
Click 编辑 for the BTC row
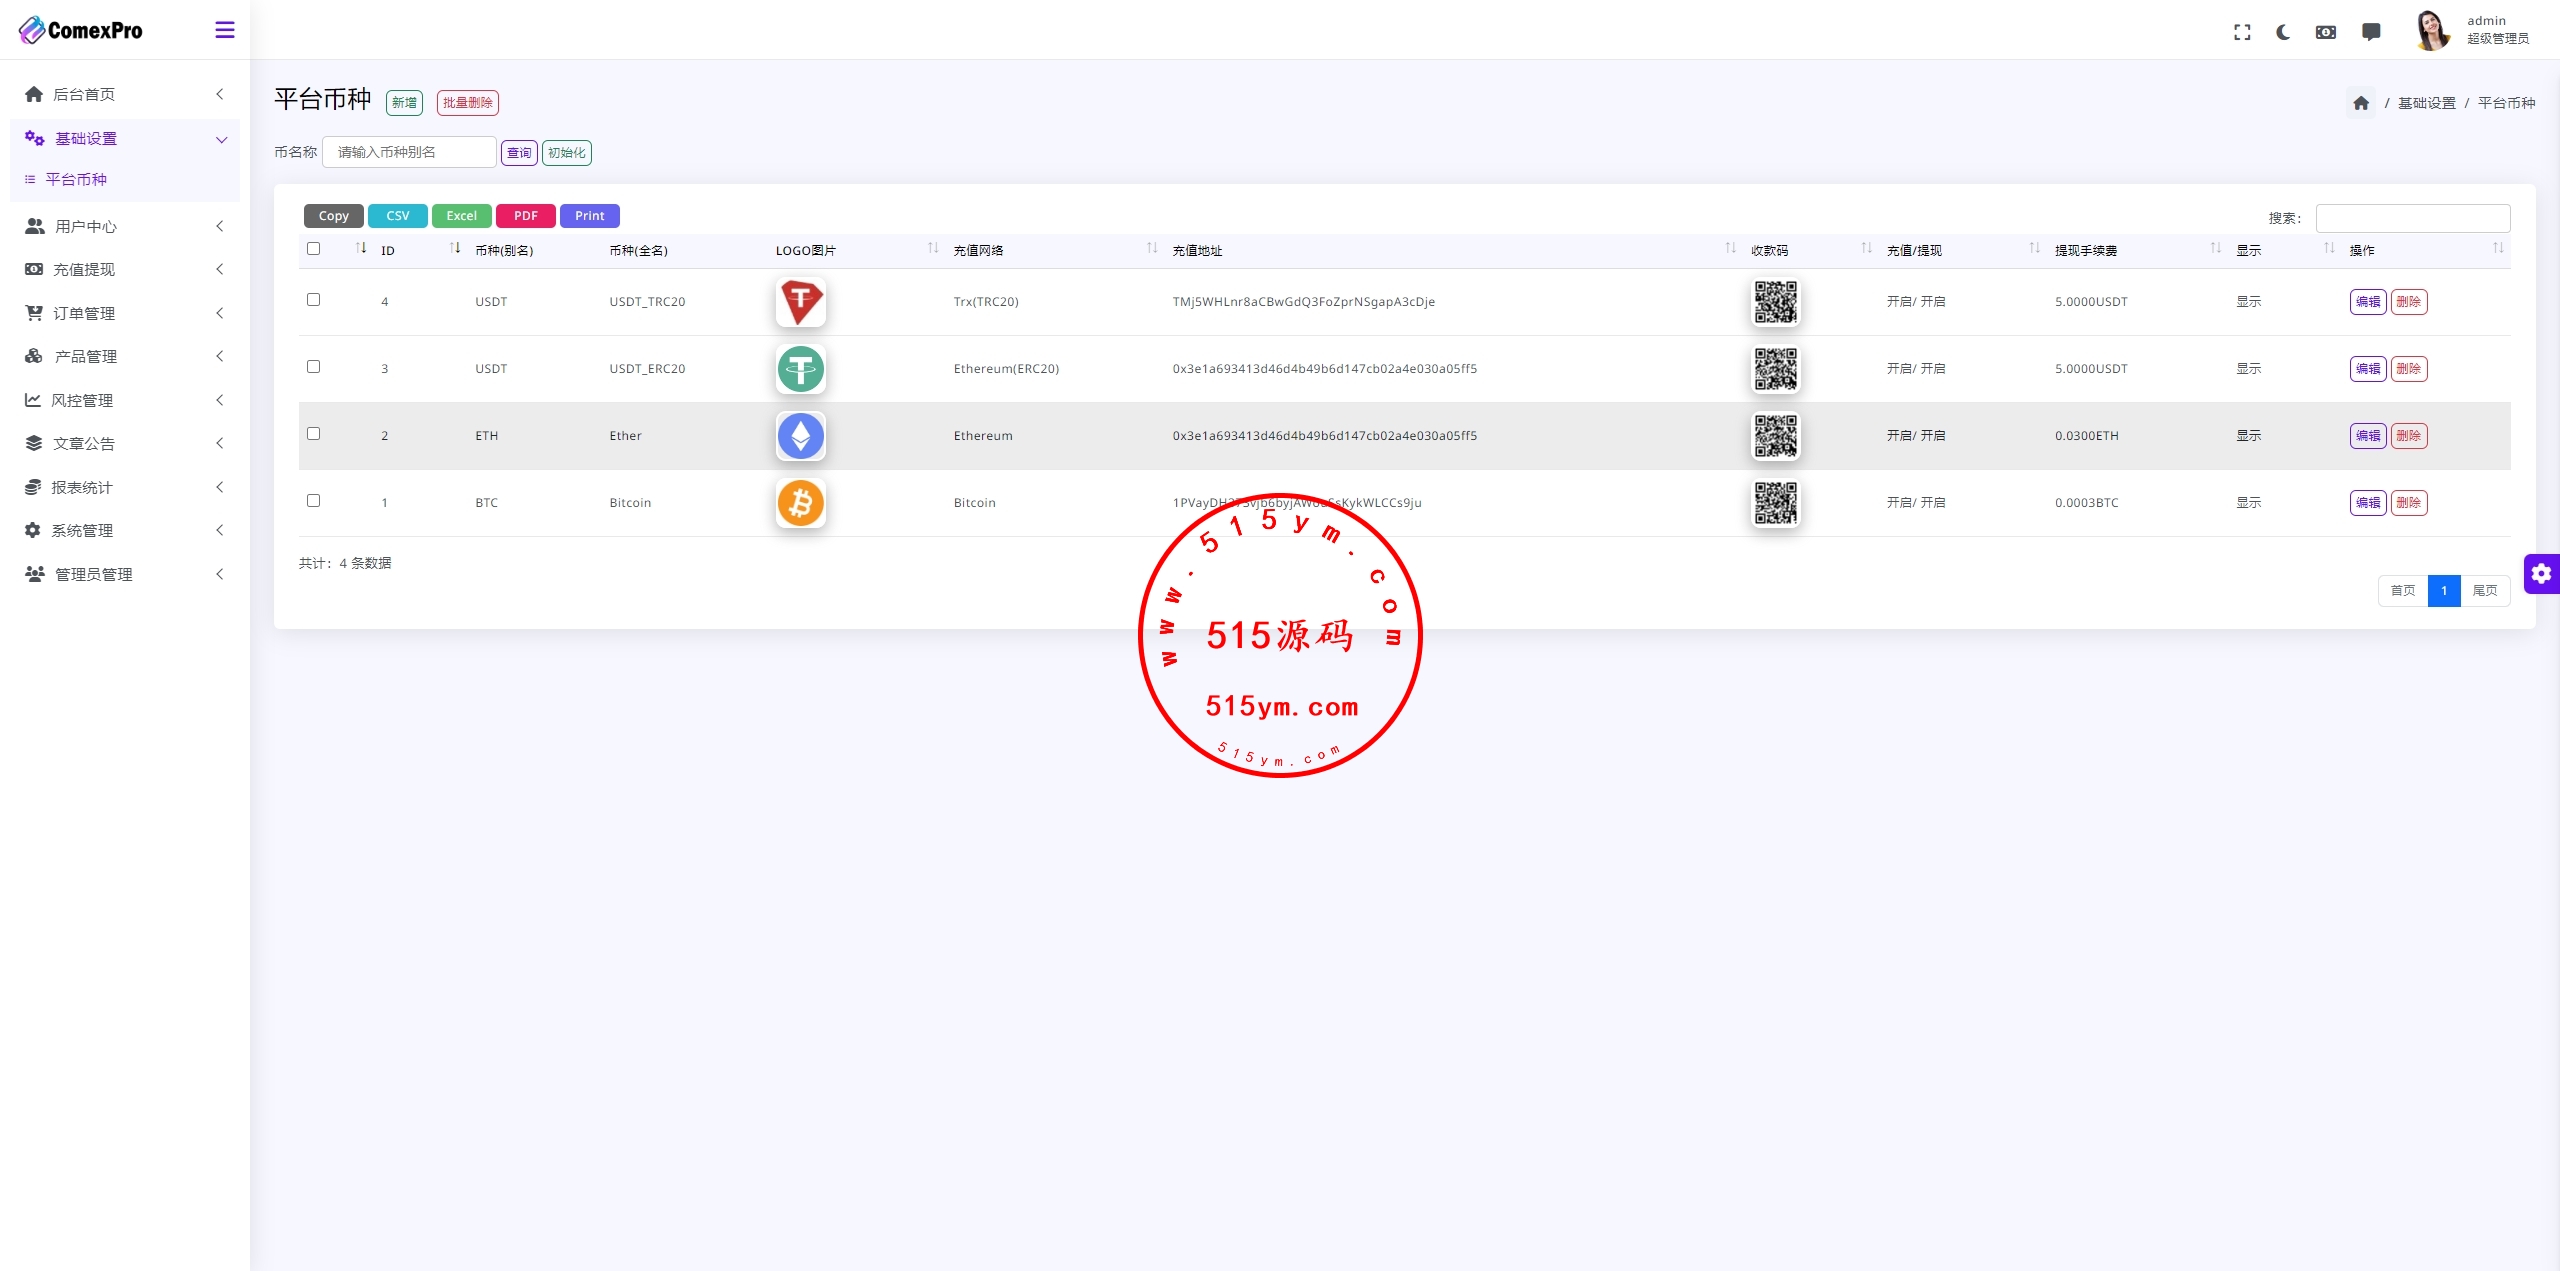coord(2367,503)
